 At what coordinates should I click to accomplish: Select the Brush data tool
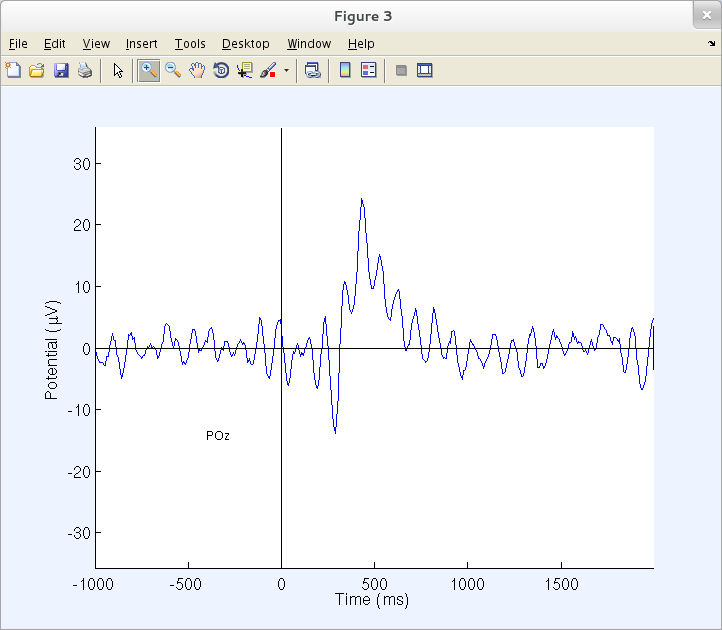coord(268,71)
